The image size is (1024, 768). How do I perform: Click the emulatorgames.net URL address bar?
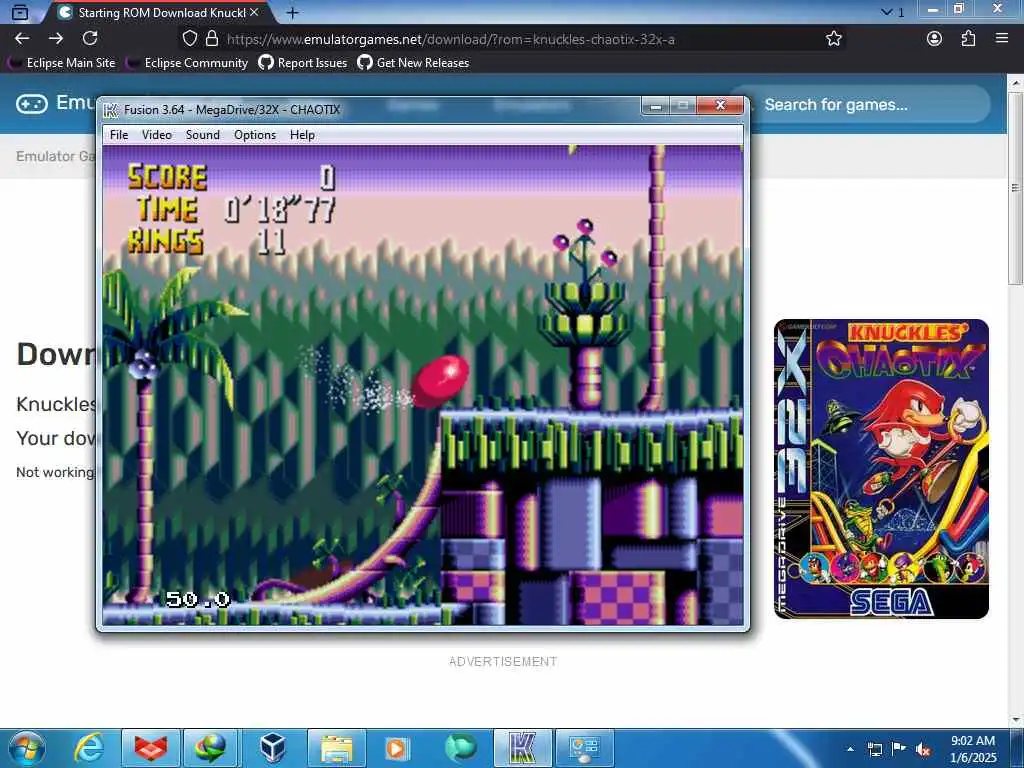451,39
